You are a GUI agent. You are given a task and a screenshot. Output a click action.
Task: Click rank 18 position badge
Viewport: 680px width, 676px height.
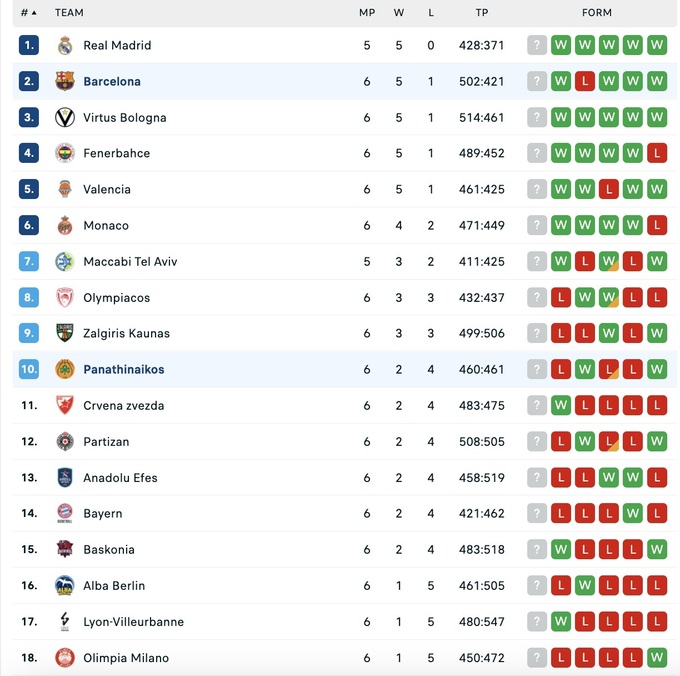tap(29, 657)
